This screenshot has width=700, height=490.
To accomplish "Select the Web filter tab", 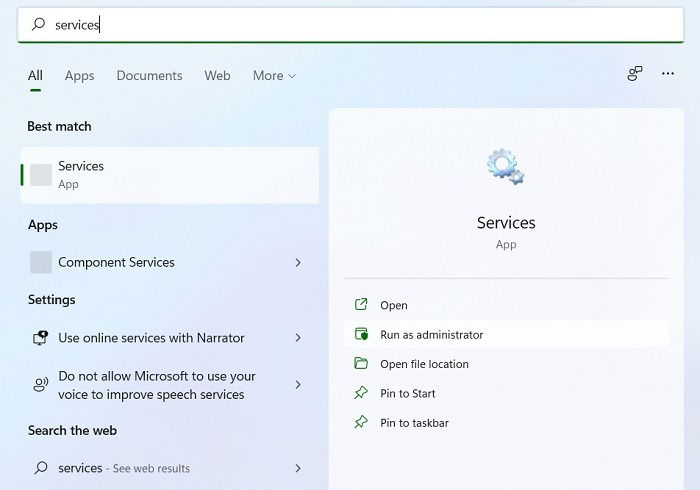I will click(x=217, y=76).
